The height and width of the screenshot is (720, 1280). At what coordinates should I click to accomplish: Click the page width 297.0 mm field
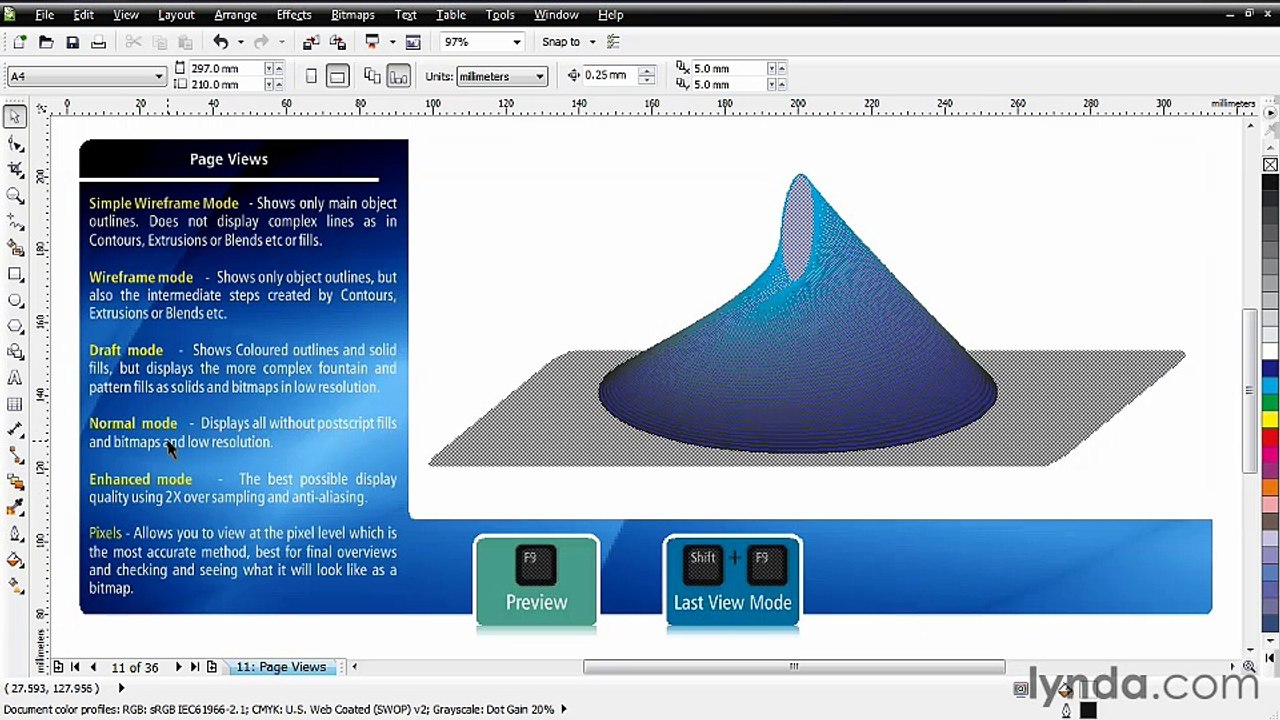point(226,68)
